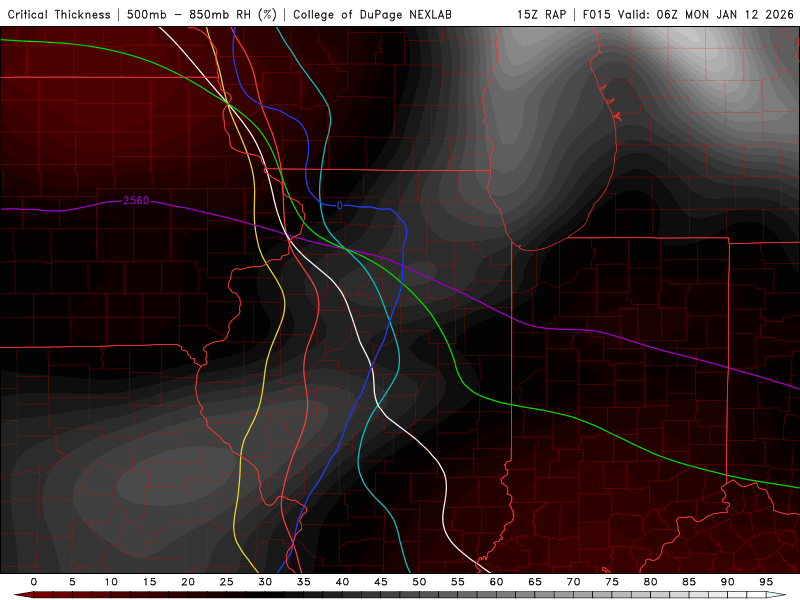Click the "Critical Thickness" title text
Screen dimensions: 800x600
tap(59, 14)
